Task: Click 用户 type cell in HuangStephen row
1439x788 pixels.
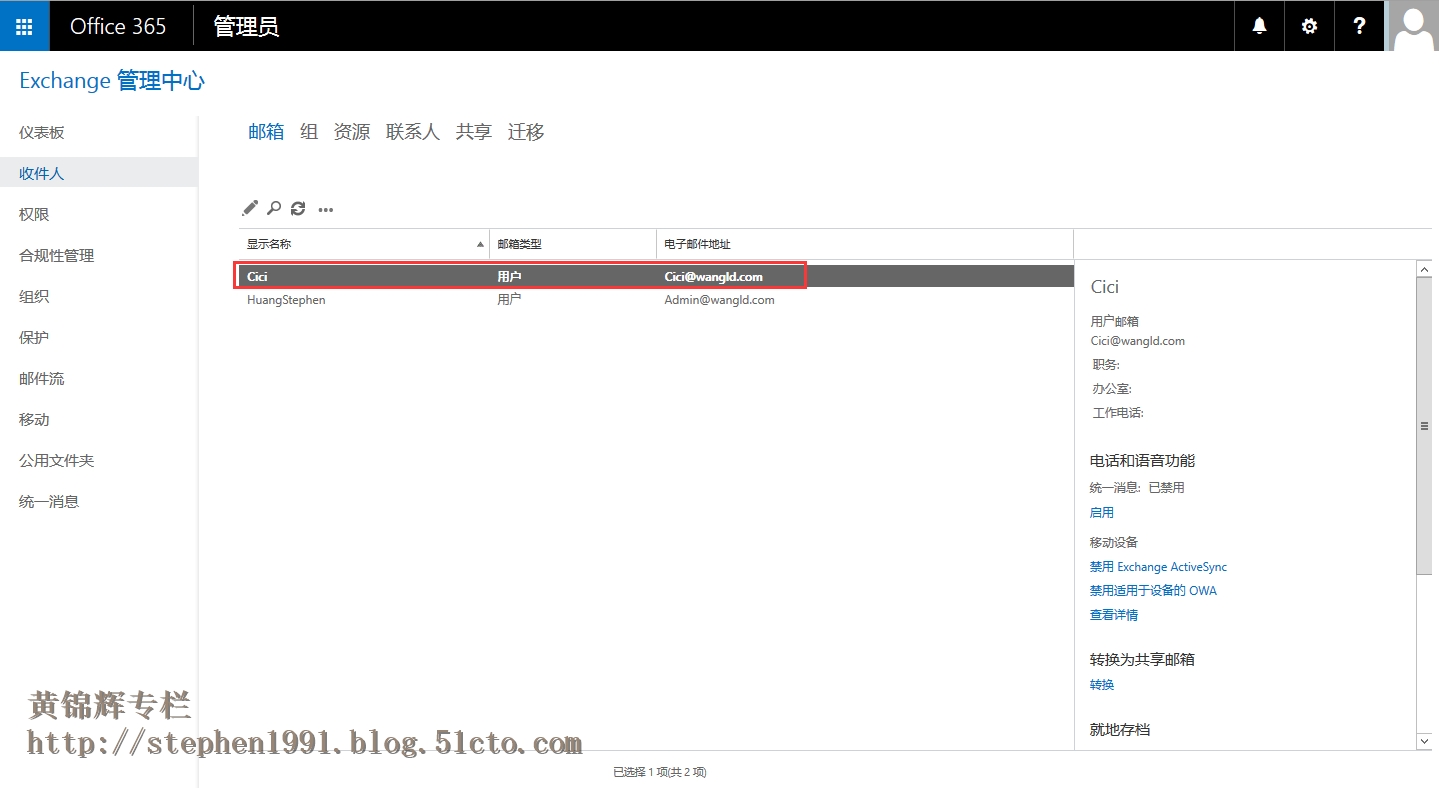Action: coord(509,300)
